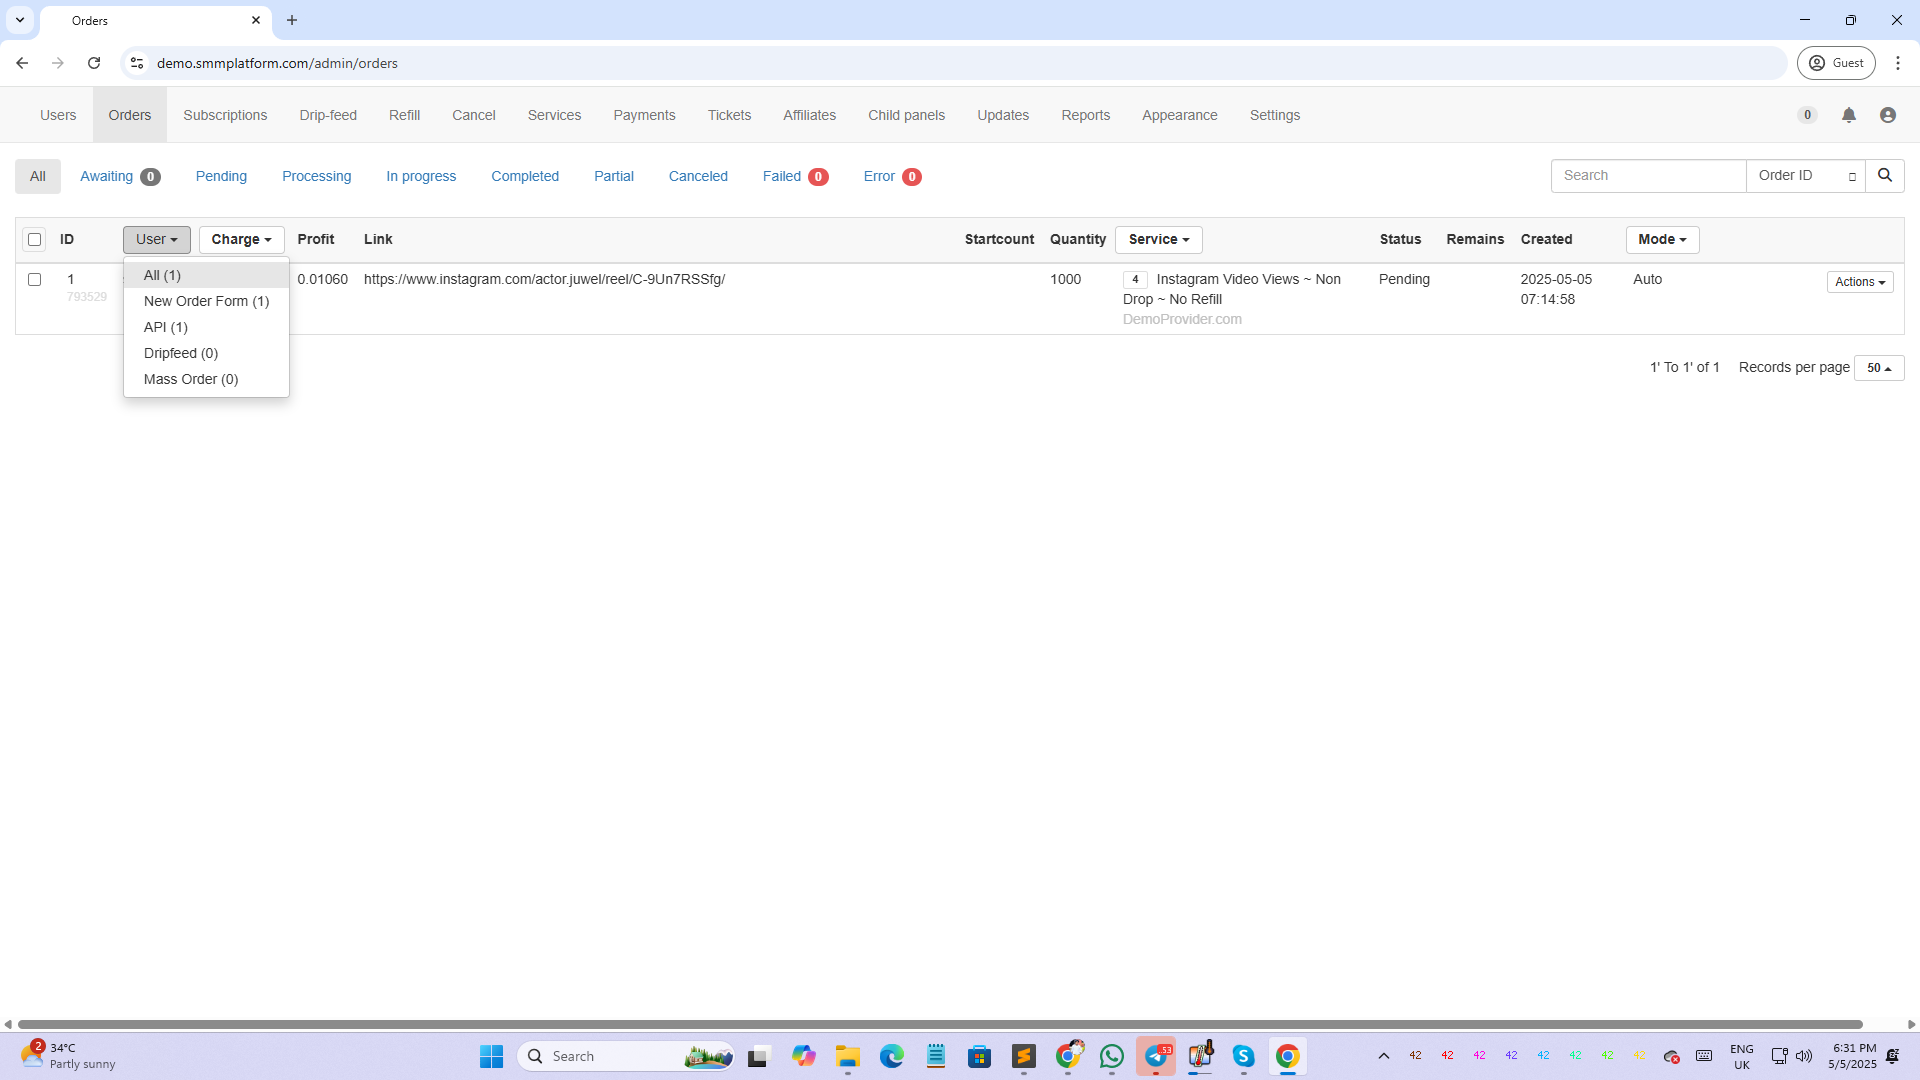Switch to the Pending orders tab
Image resolution: width=1920 pixels, height=1080 pixels.
(221, 176)
